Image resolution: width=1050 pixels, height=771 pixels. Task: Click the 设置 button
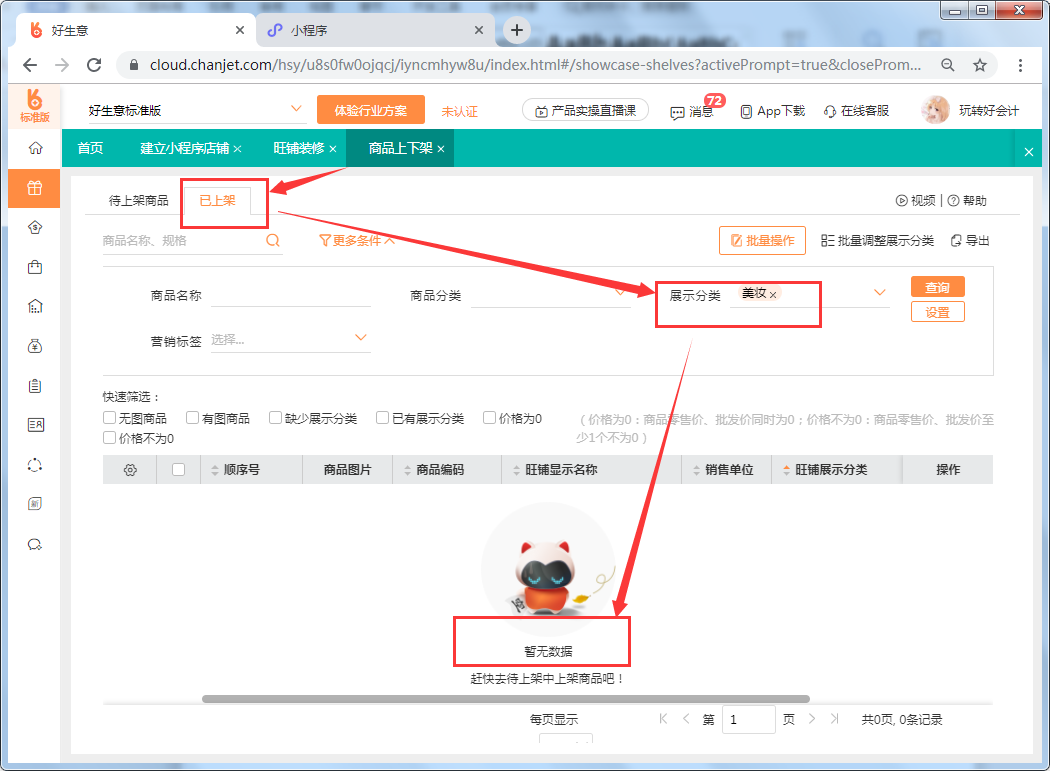click(x=938, y=312)
